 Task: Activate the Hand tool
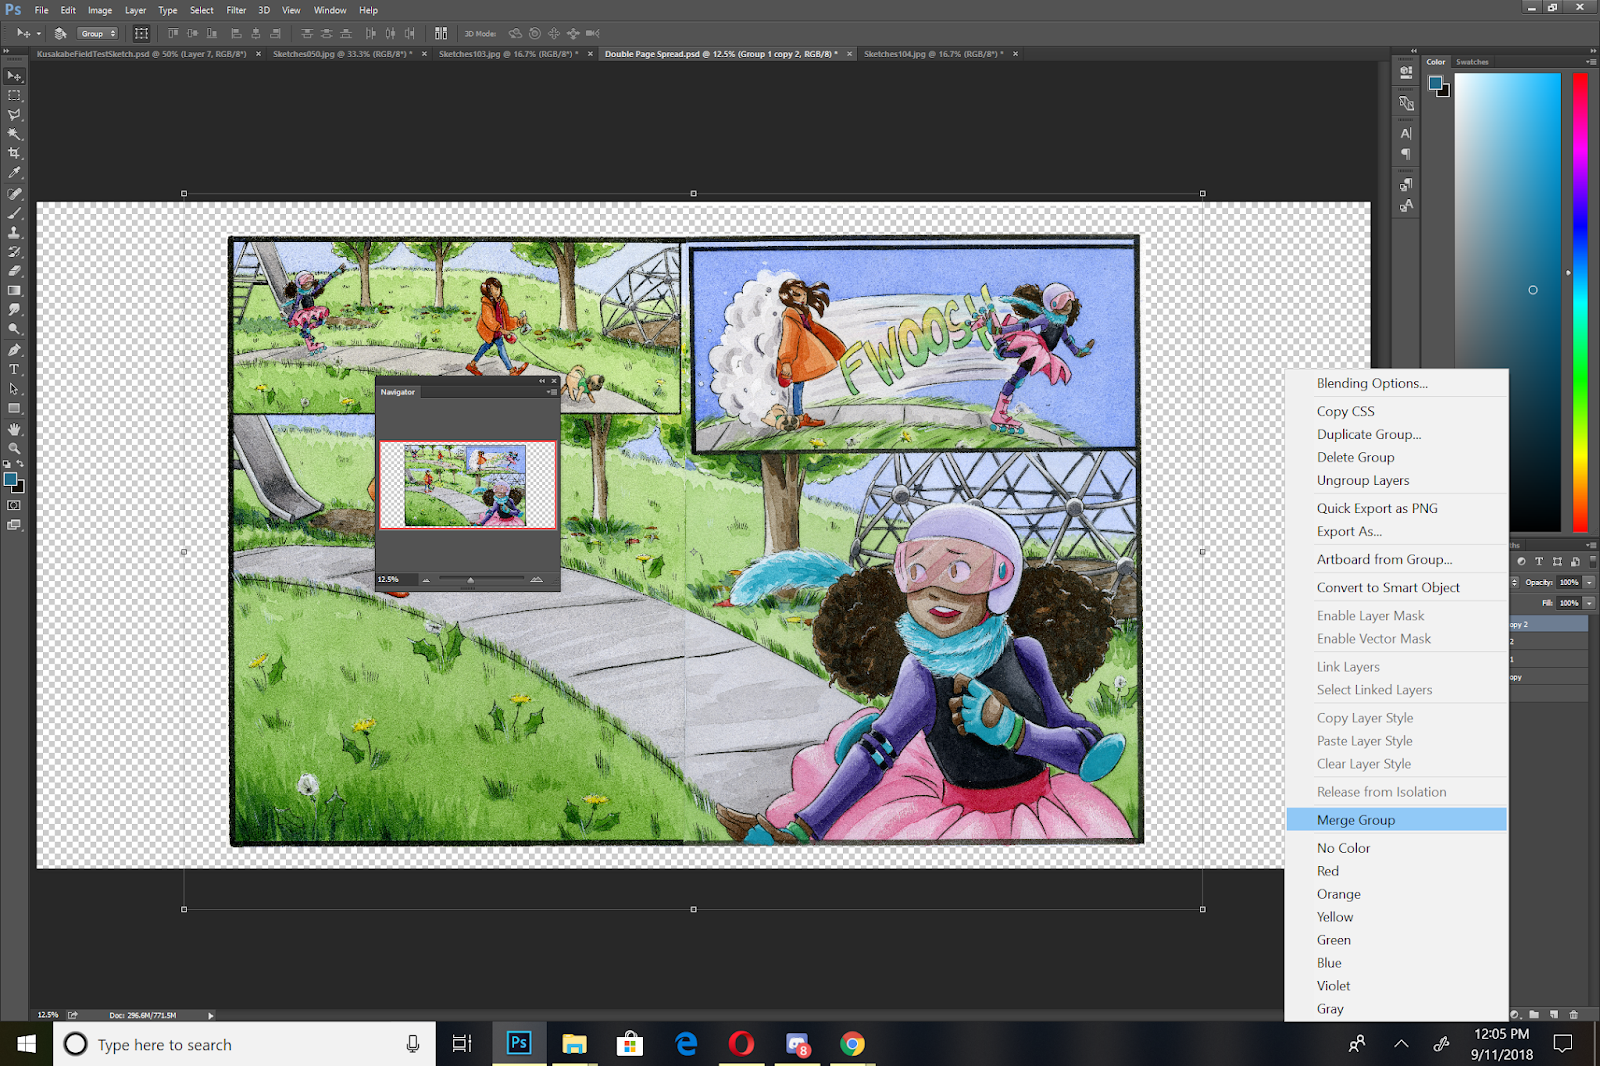point(14,429)
